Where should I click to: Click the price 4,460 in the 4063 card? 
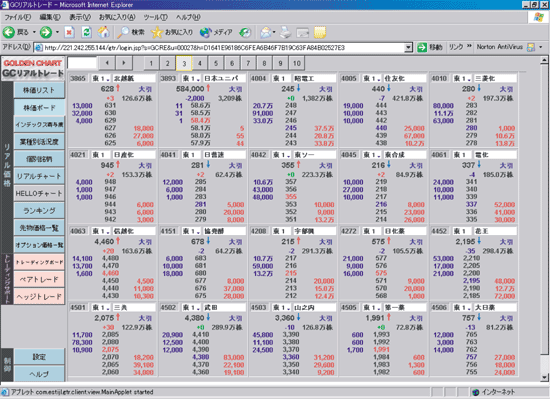click(x=104, y=242)
